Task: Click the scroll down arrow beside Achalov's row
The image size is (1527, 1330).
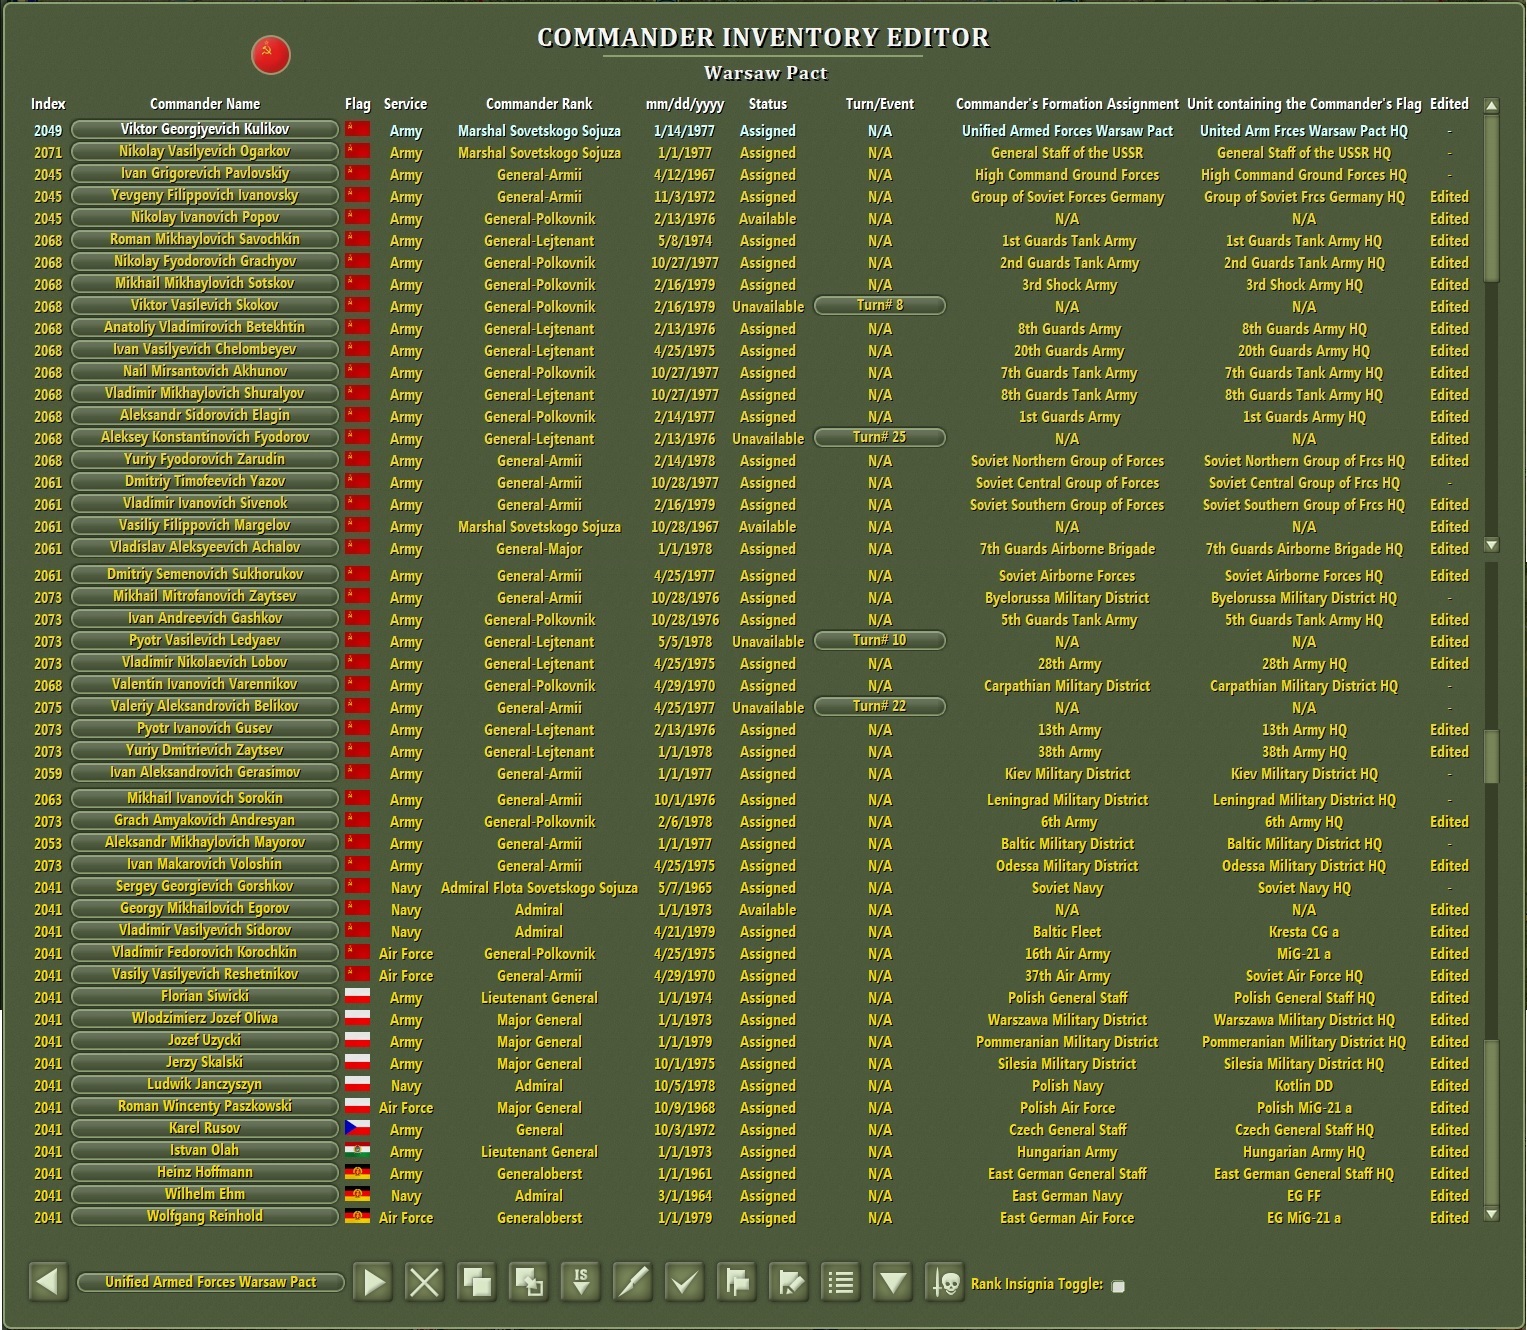Action: [x=1491, y=545]
